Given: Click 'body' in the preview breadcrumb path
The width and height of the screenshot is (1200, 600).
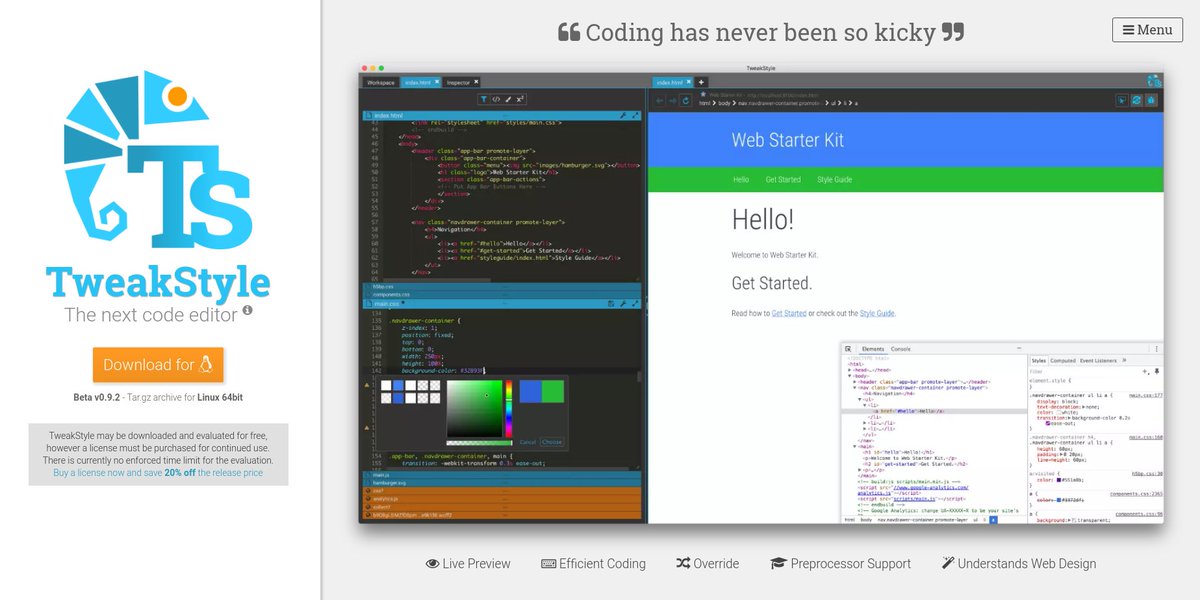Looking at the screenshot, I should click(723, 103).
